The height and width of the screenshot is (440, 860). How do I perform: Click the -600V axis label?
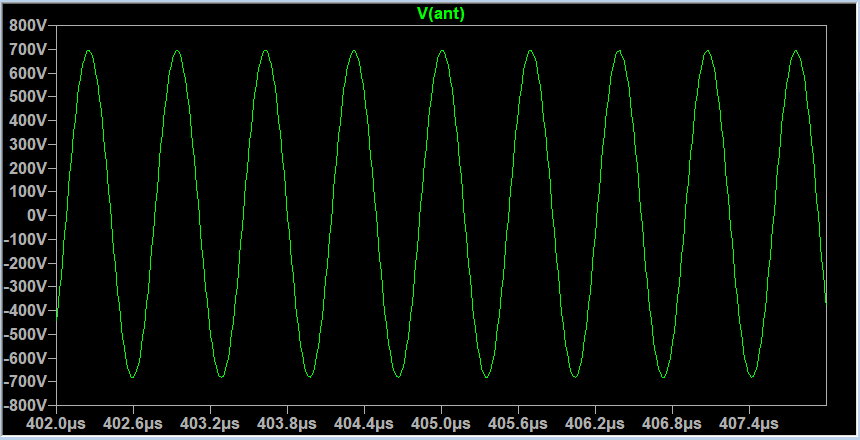25,358
